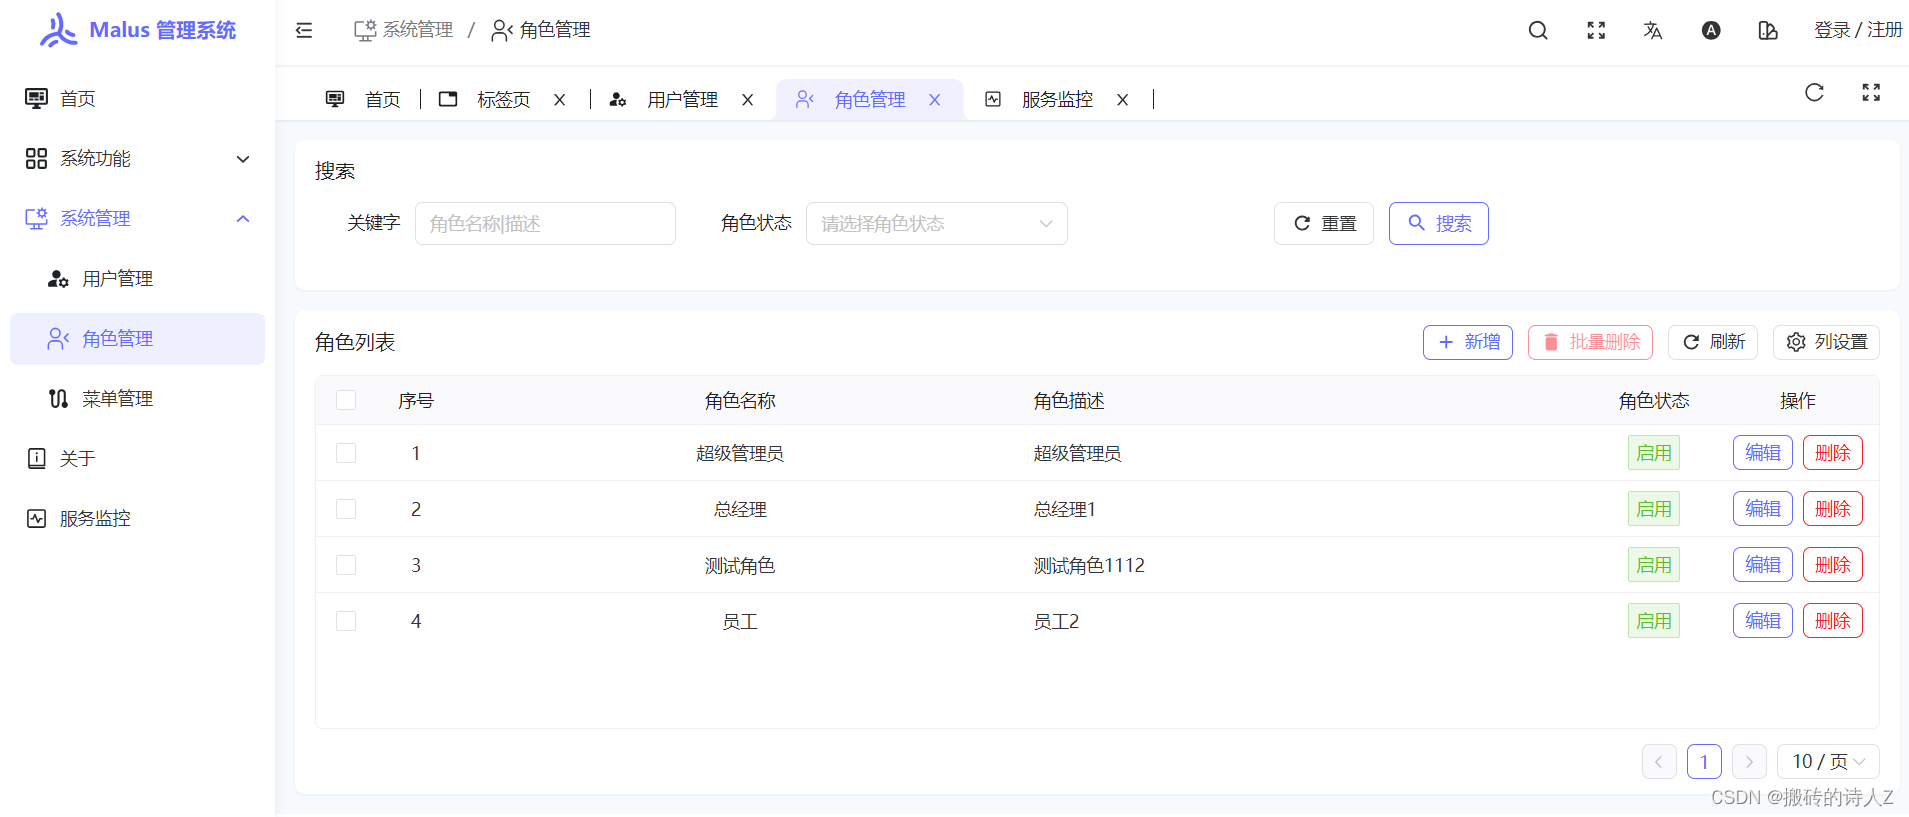Open 服务监控 in the sidebar
Screen dimensions: 1909x817
point(138,518)
